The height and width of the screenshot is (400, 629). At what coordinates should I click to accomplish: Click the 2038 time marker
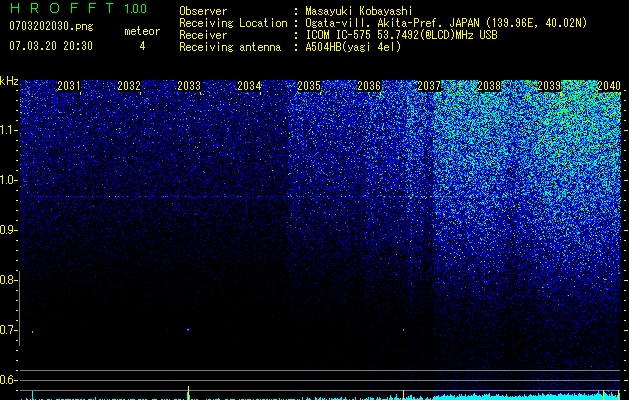click(489, 86)
